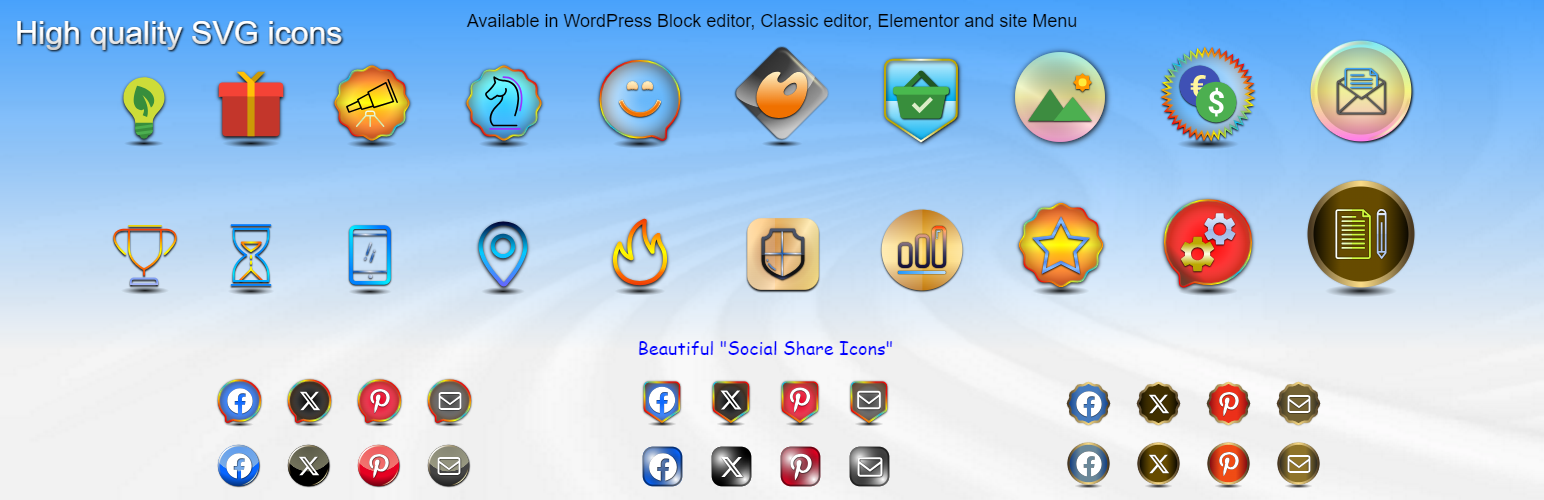Click the euro and dollar currency icon
Image resolution: width=1544 pixels, height=500 pixels.
(1208, 97)
